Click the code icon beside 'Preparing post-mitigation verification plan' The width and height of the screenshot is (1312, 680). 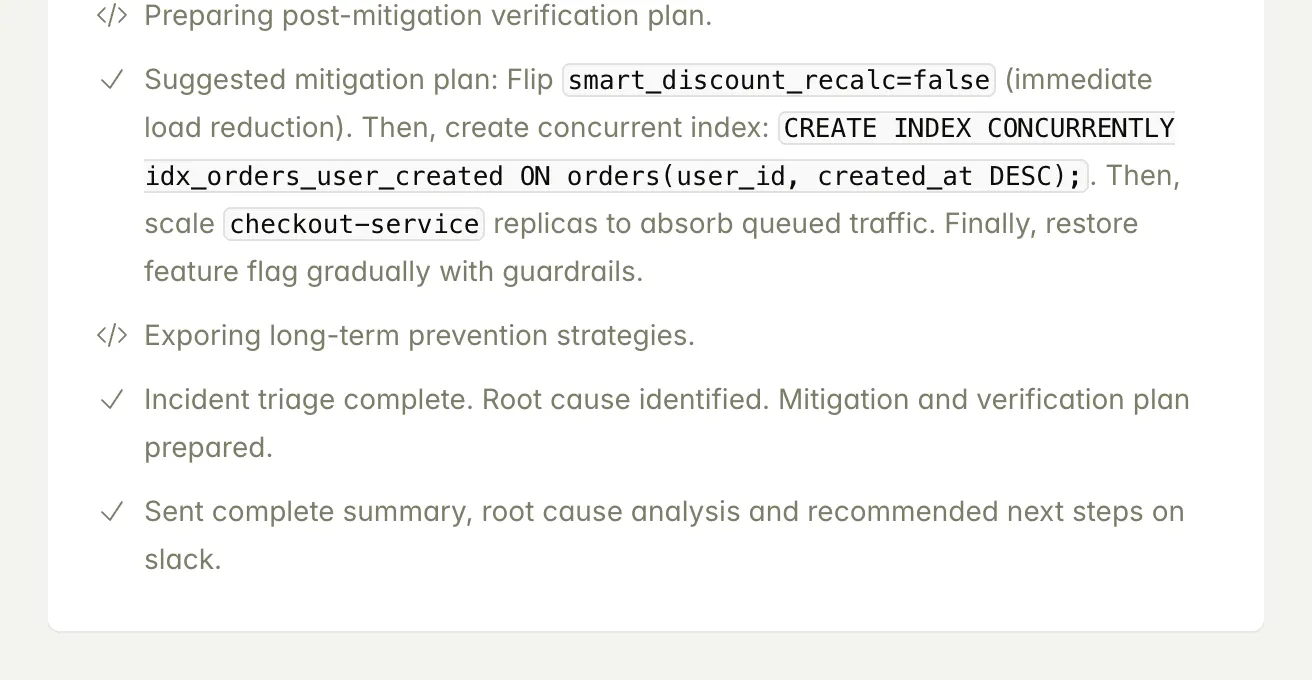[112, 16]
